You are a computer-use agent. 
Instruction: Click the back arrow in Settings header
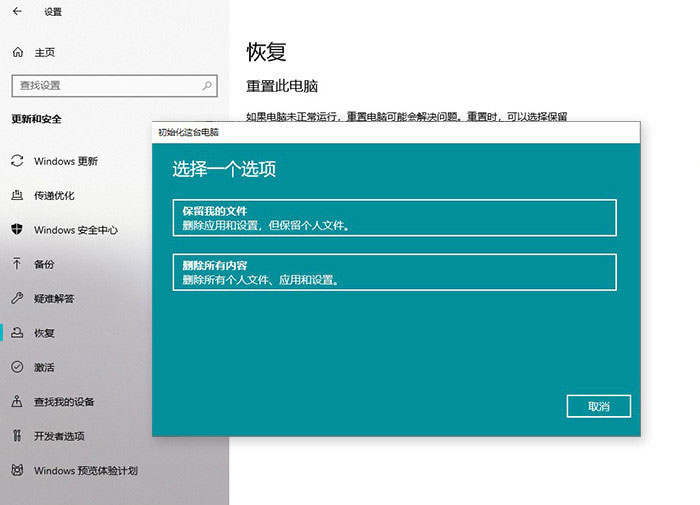tap(17, 12)
